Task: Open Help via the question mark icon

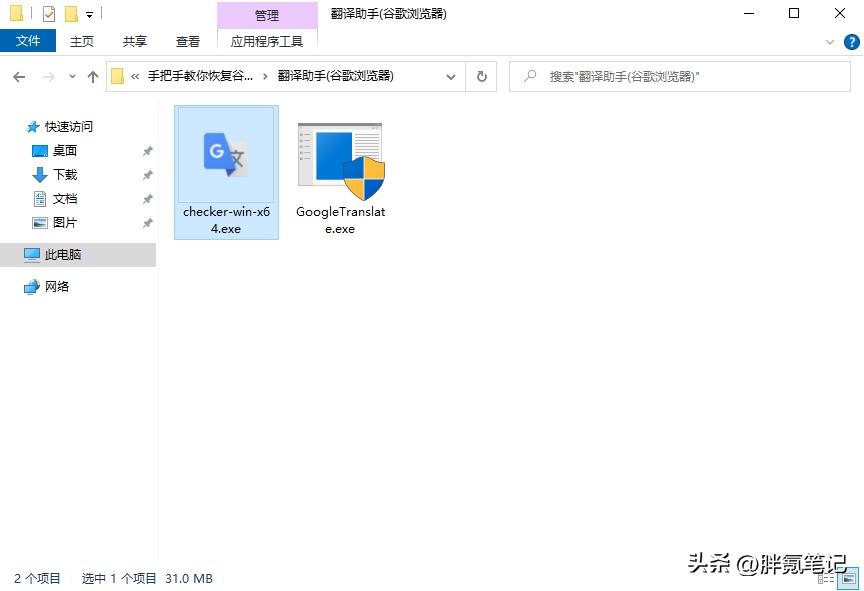Action: click(x=852, y=42)
